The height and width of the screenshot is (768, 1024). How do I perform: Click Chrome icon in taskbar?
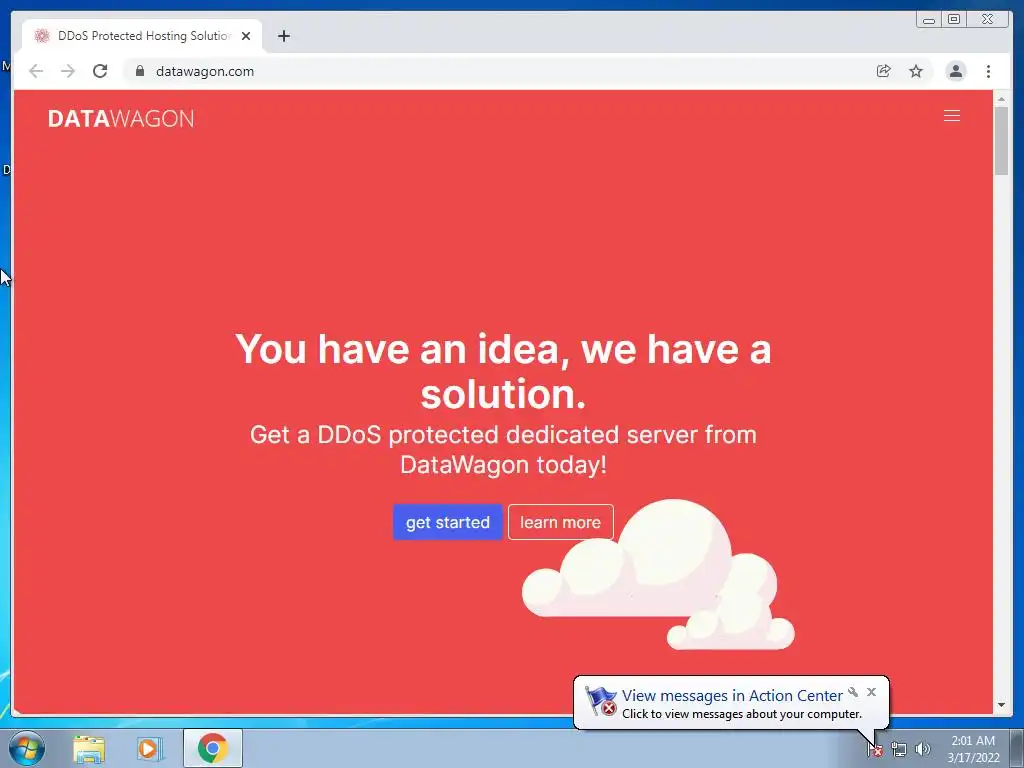213,748
